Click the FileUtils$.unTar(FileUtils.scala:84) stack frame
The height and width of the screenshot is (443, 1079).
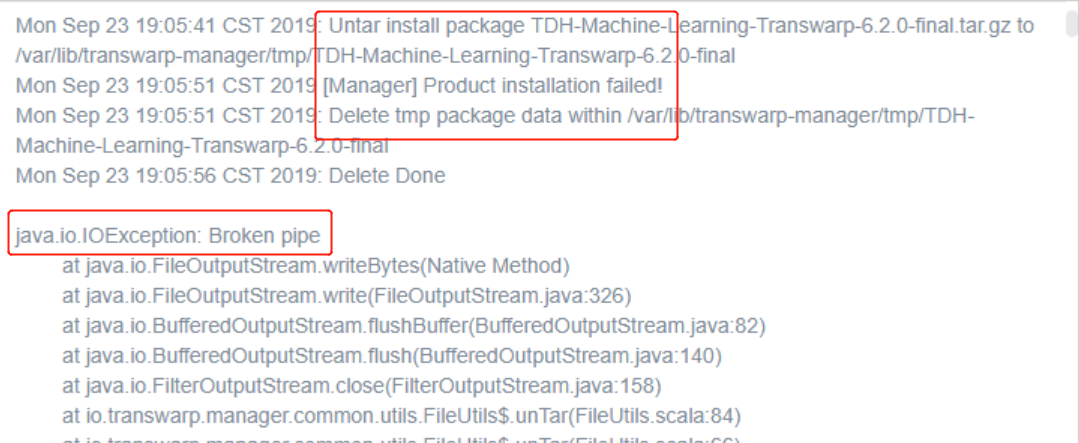[401, 416]
